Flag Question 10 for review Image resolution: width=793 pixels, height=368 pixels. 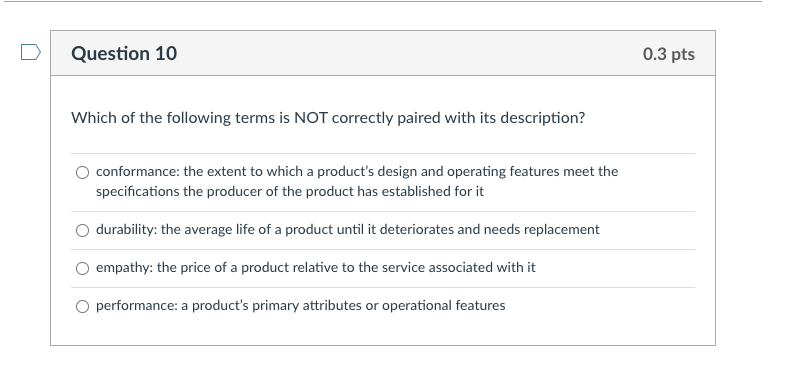coord(31,52)
